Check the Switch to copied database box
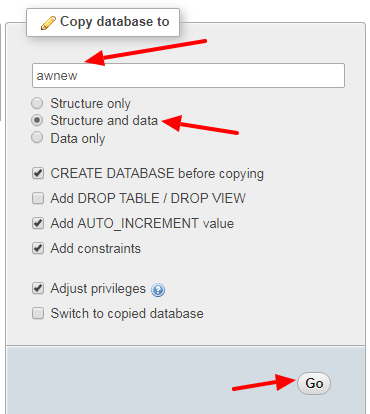Image resolution: width=370 pixels, height=414 pixels. tap(38, 313)
